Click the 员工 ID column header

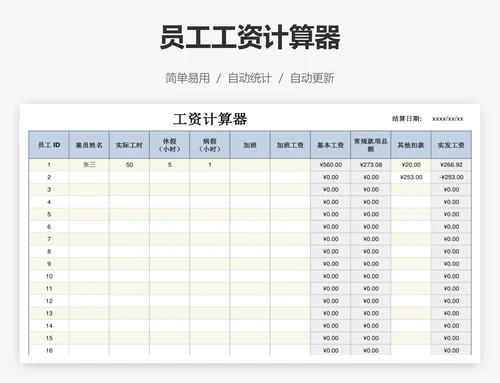click(49, 145)
